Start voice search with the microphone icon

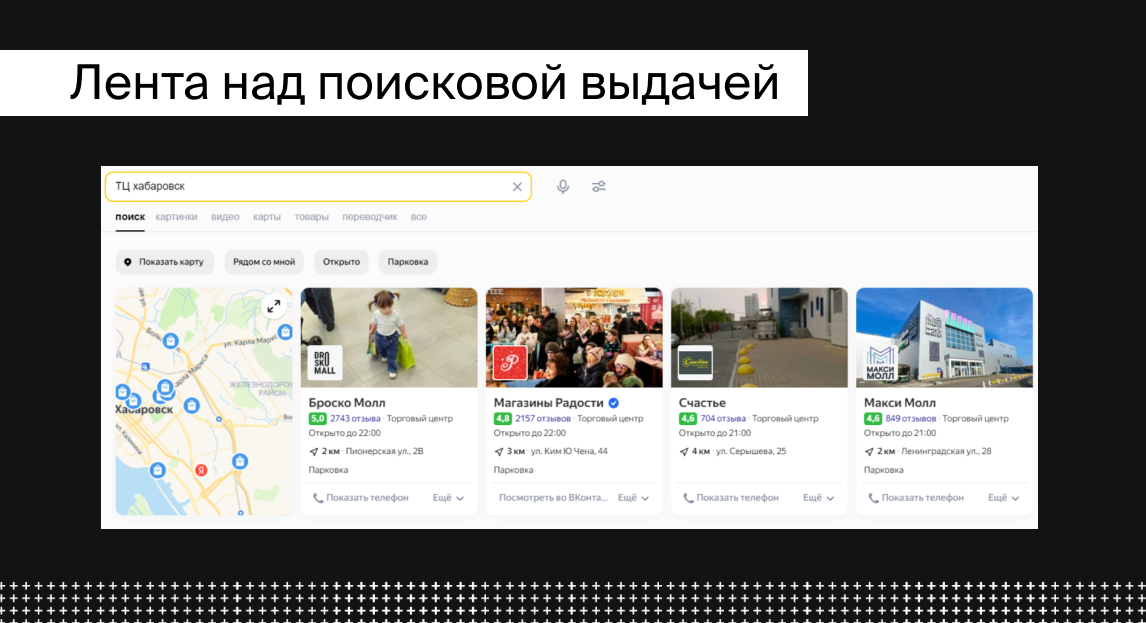(563, 186)
